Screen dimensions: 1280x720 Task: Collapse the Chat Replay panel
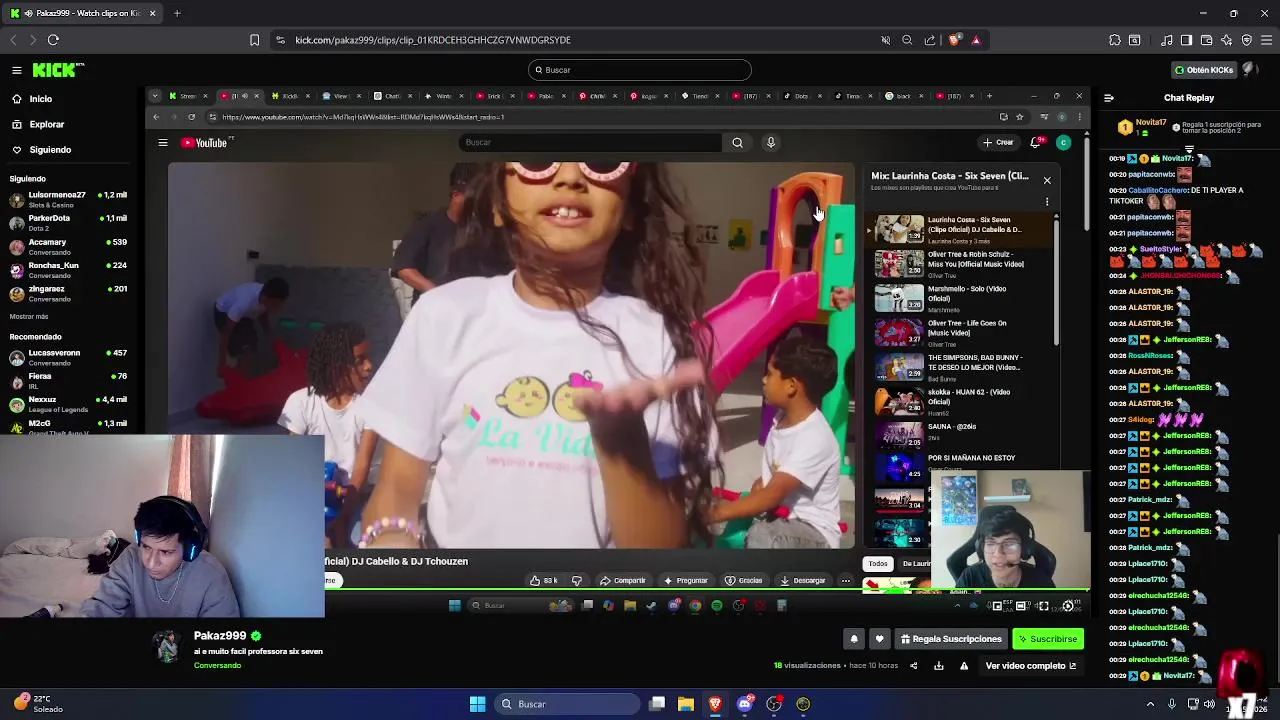pyautogui.click(x=1108, y=98)
